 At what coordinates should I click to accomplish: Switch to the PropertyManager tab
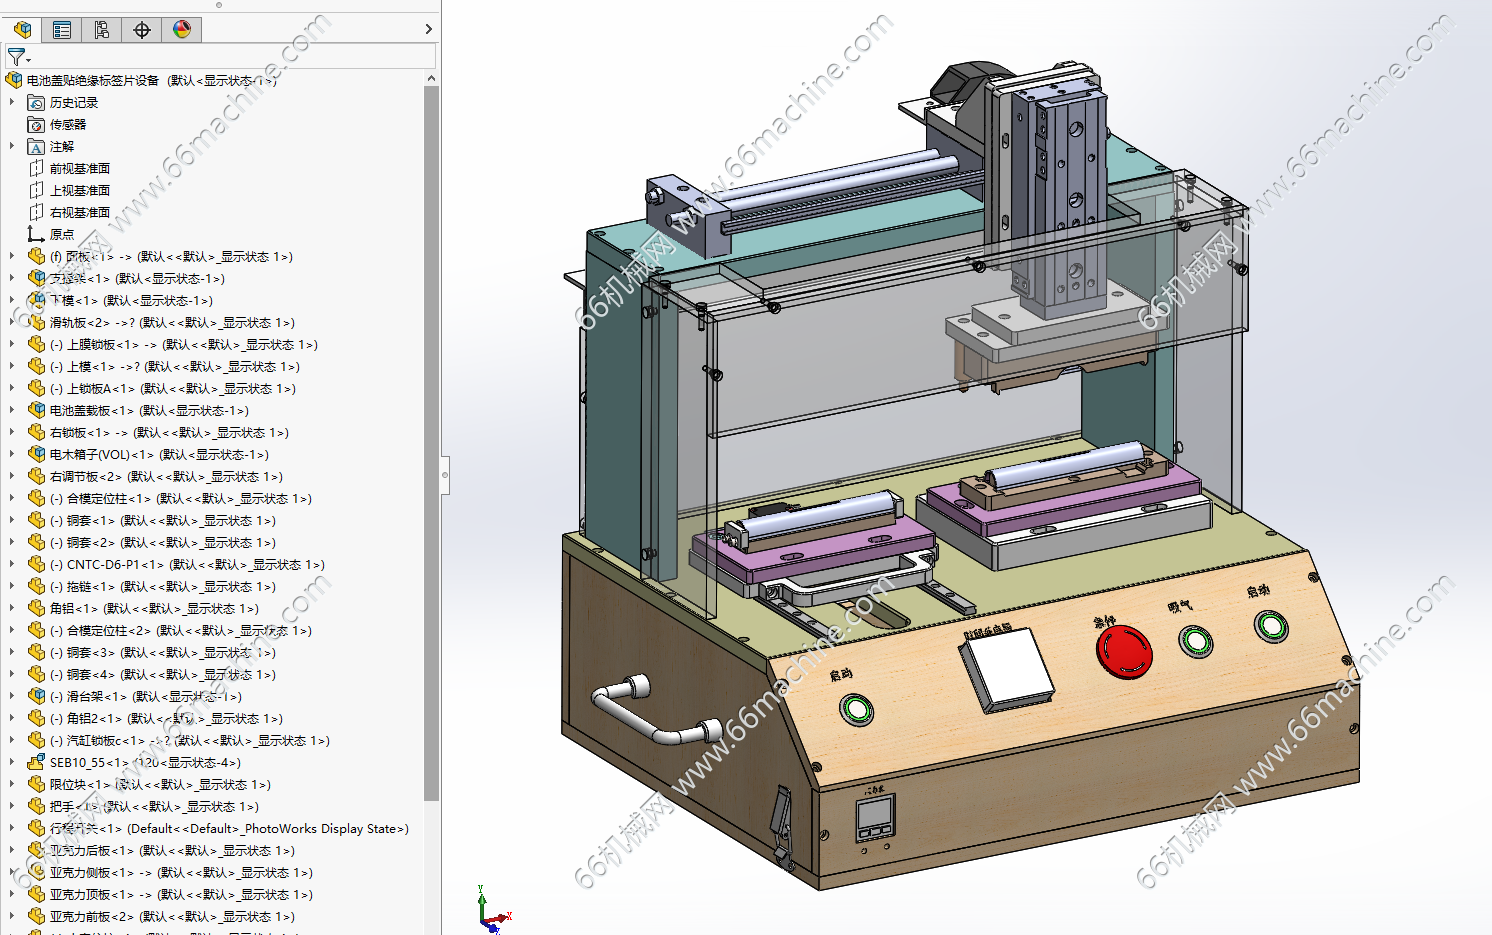pos(62,30)
